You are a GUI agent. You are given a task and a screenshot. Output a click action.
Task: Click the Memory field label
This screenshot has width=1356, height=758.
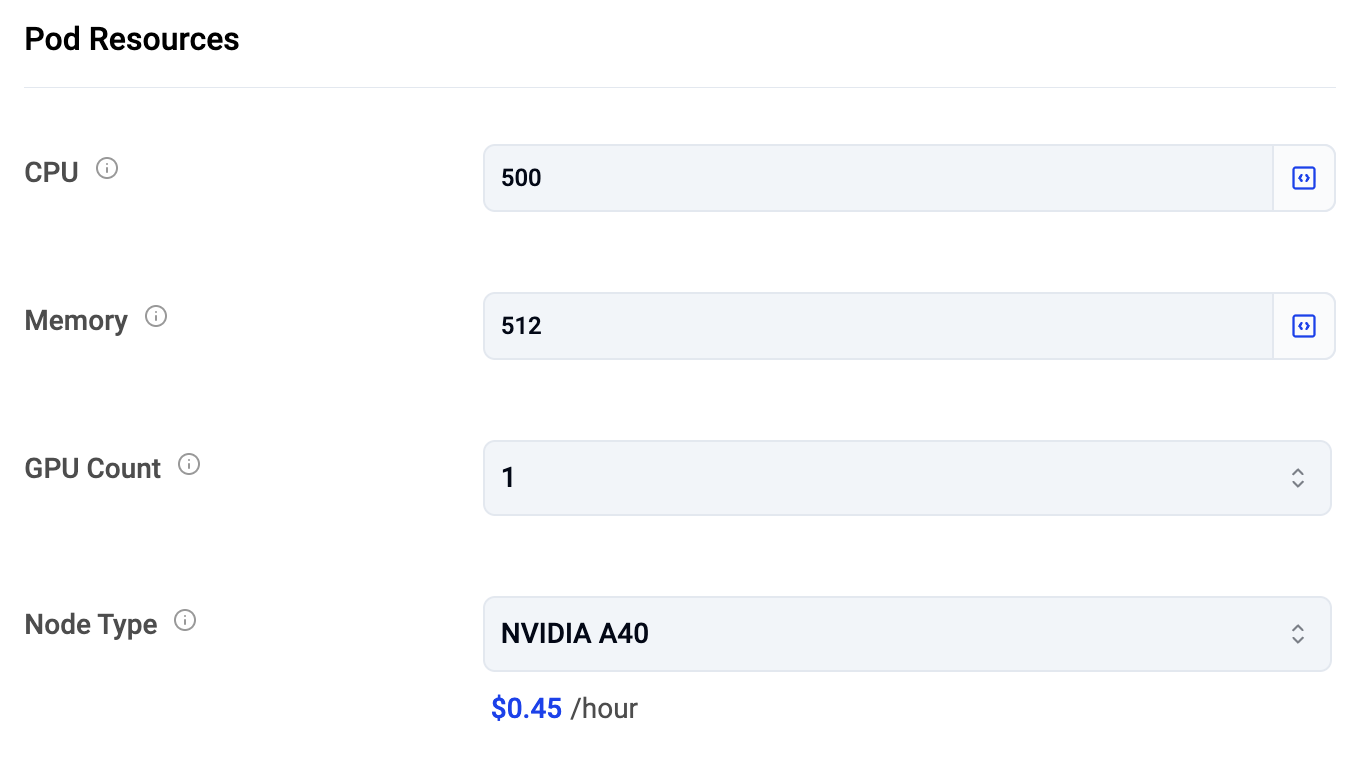pyautogui.click(x=76, y=320)
